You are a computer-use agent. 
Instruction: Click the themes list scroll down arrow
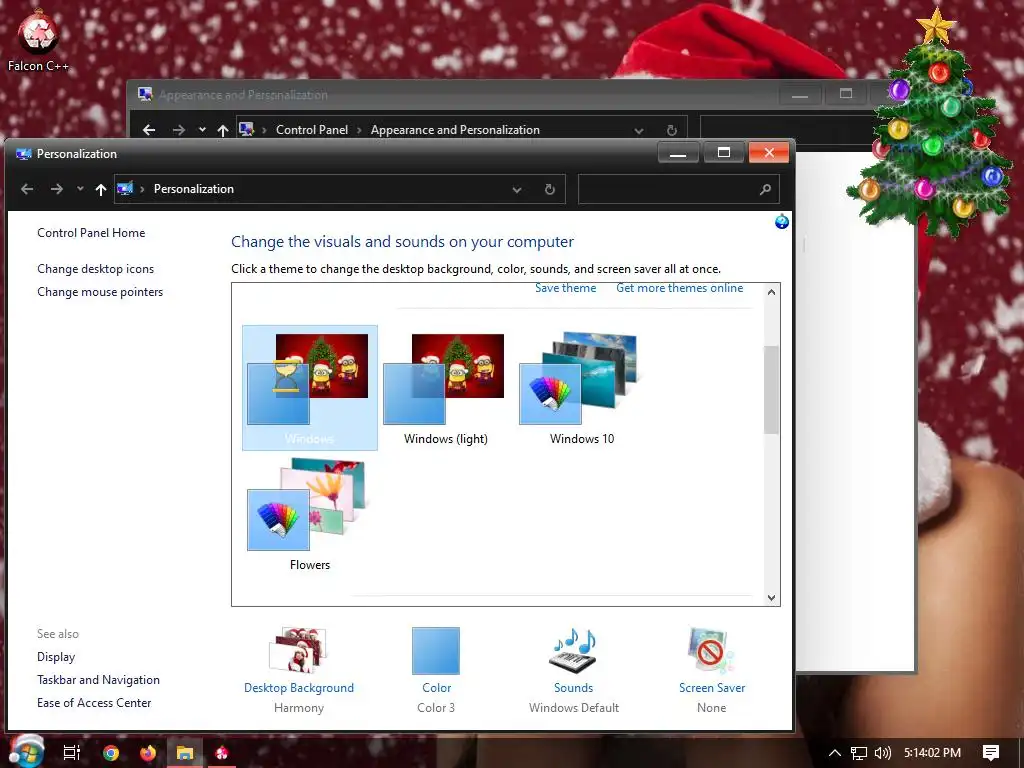coord(771,598)
